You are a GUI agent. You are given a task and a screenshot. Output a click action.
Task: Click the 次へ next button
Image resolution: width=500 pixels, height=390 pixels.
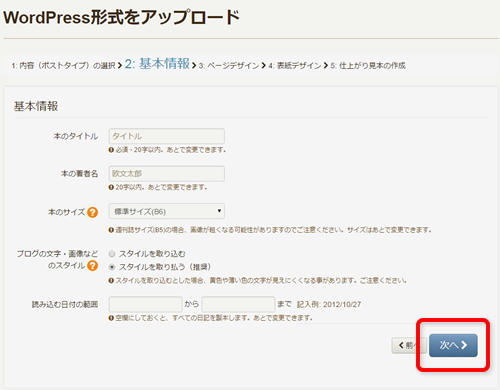pyautogui.click(x=453, y=345)
